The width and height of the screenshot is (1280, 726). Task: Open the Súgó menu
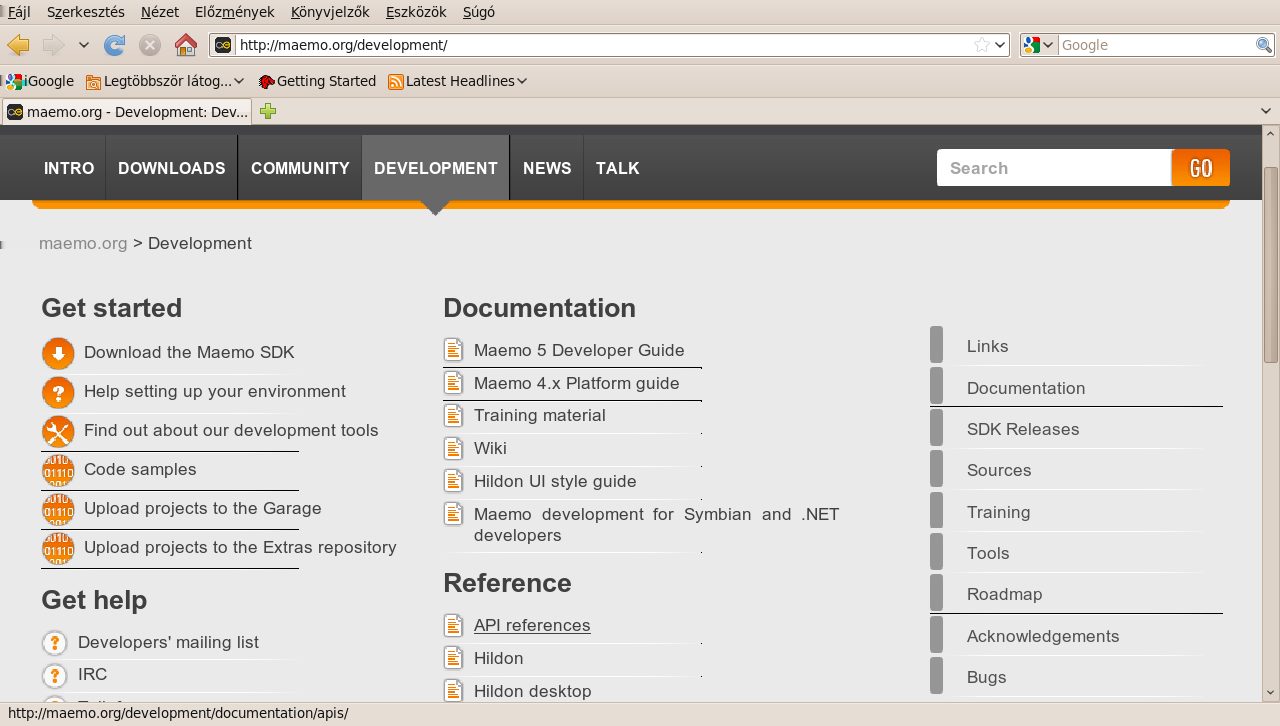click(x=479, y=12)
